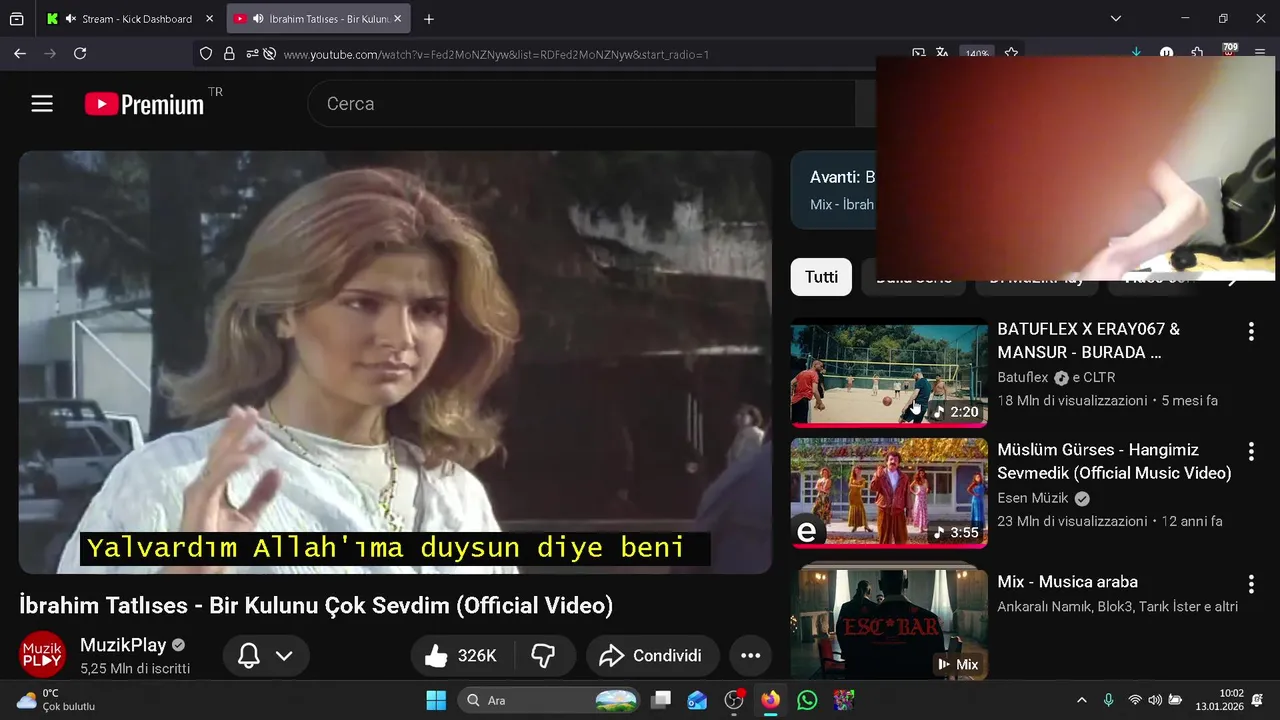Open more actions ellipsis under the video
This screenshot has width=1280, height=720.
point(751,656)
